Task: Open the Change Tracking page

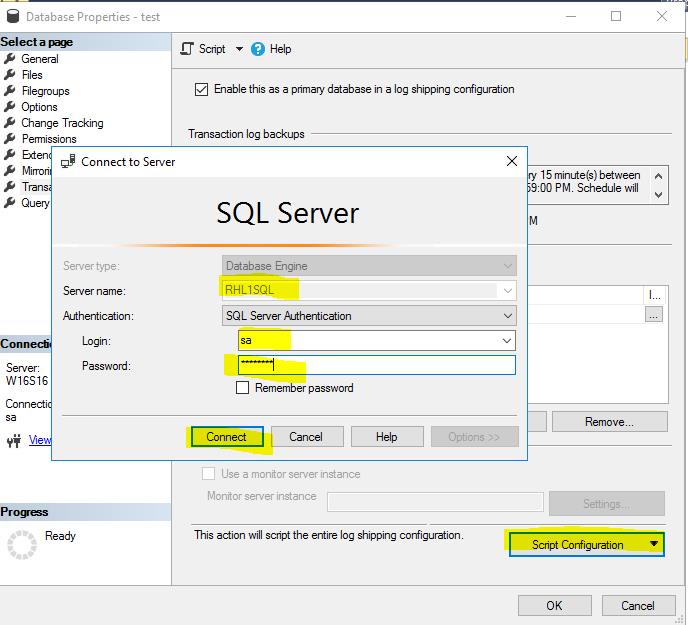Action: (62, 123)
